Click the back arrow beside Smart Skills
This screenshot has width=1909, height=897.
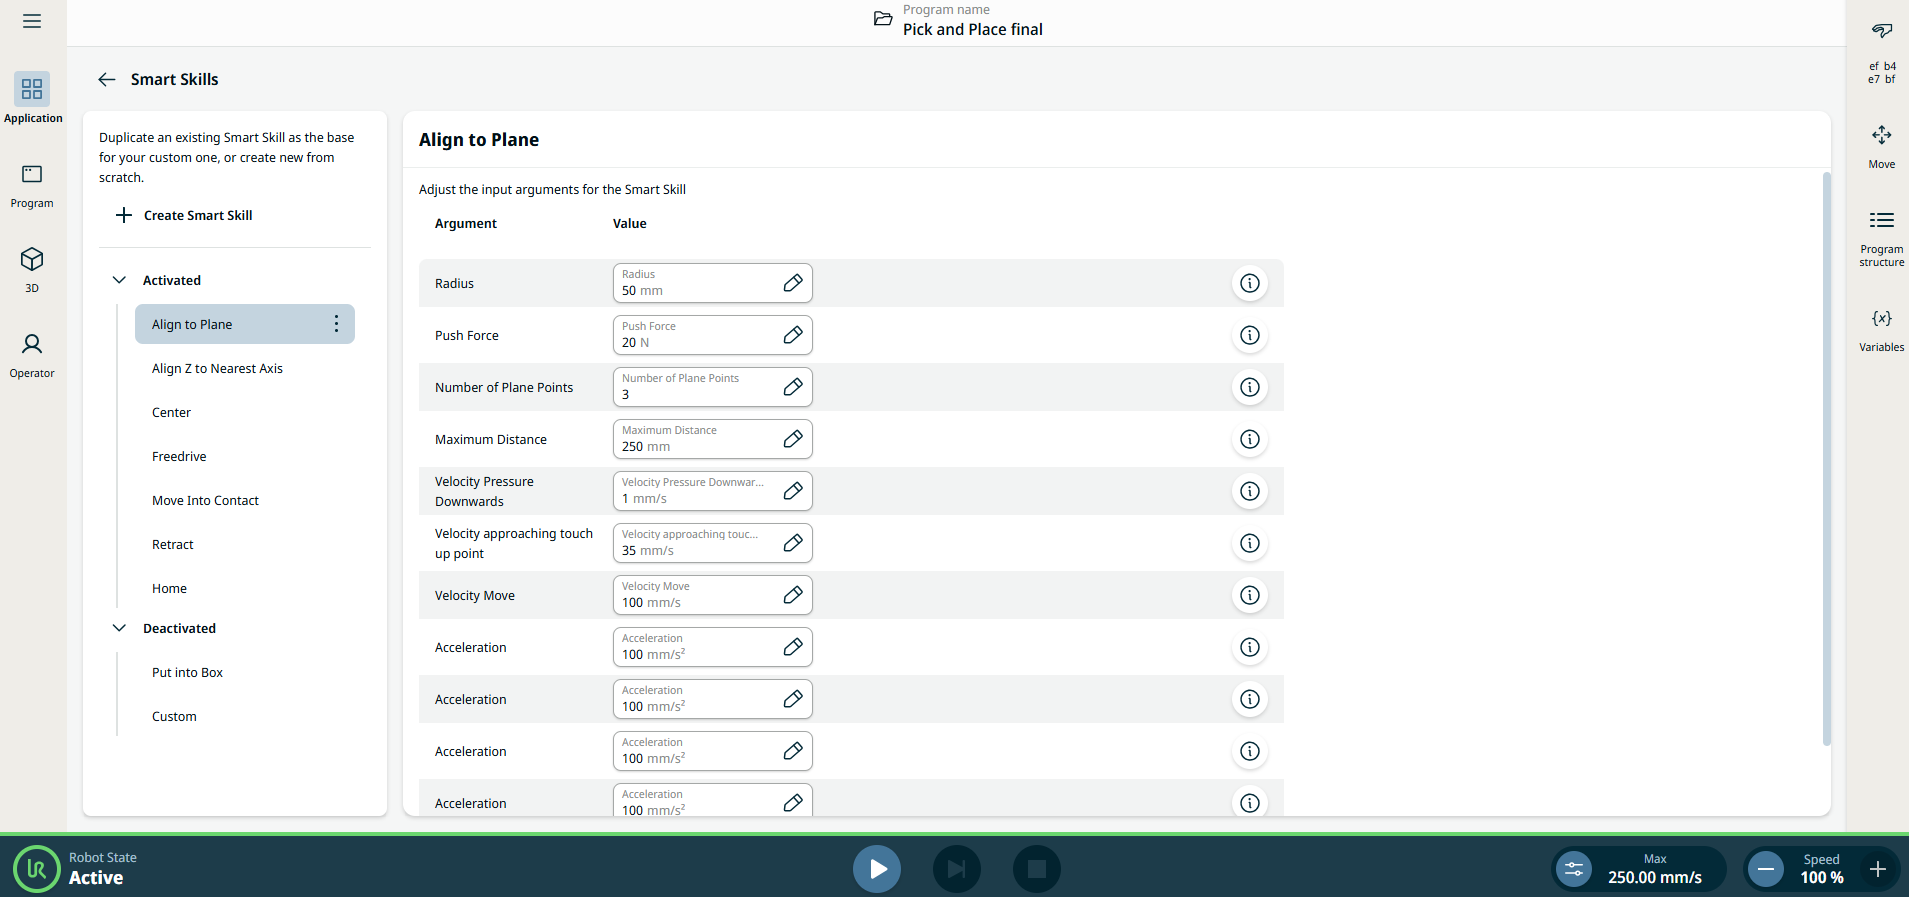tap(107, 79)
